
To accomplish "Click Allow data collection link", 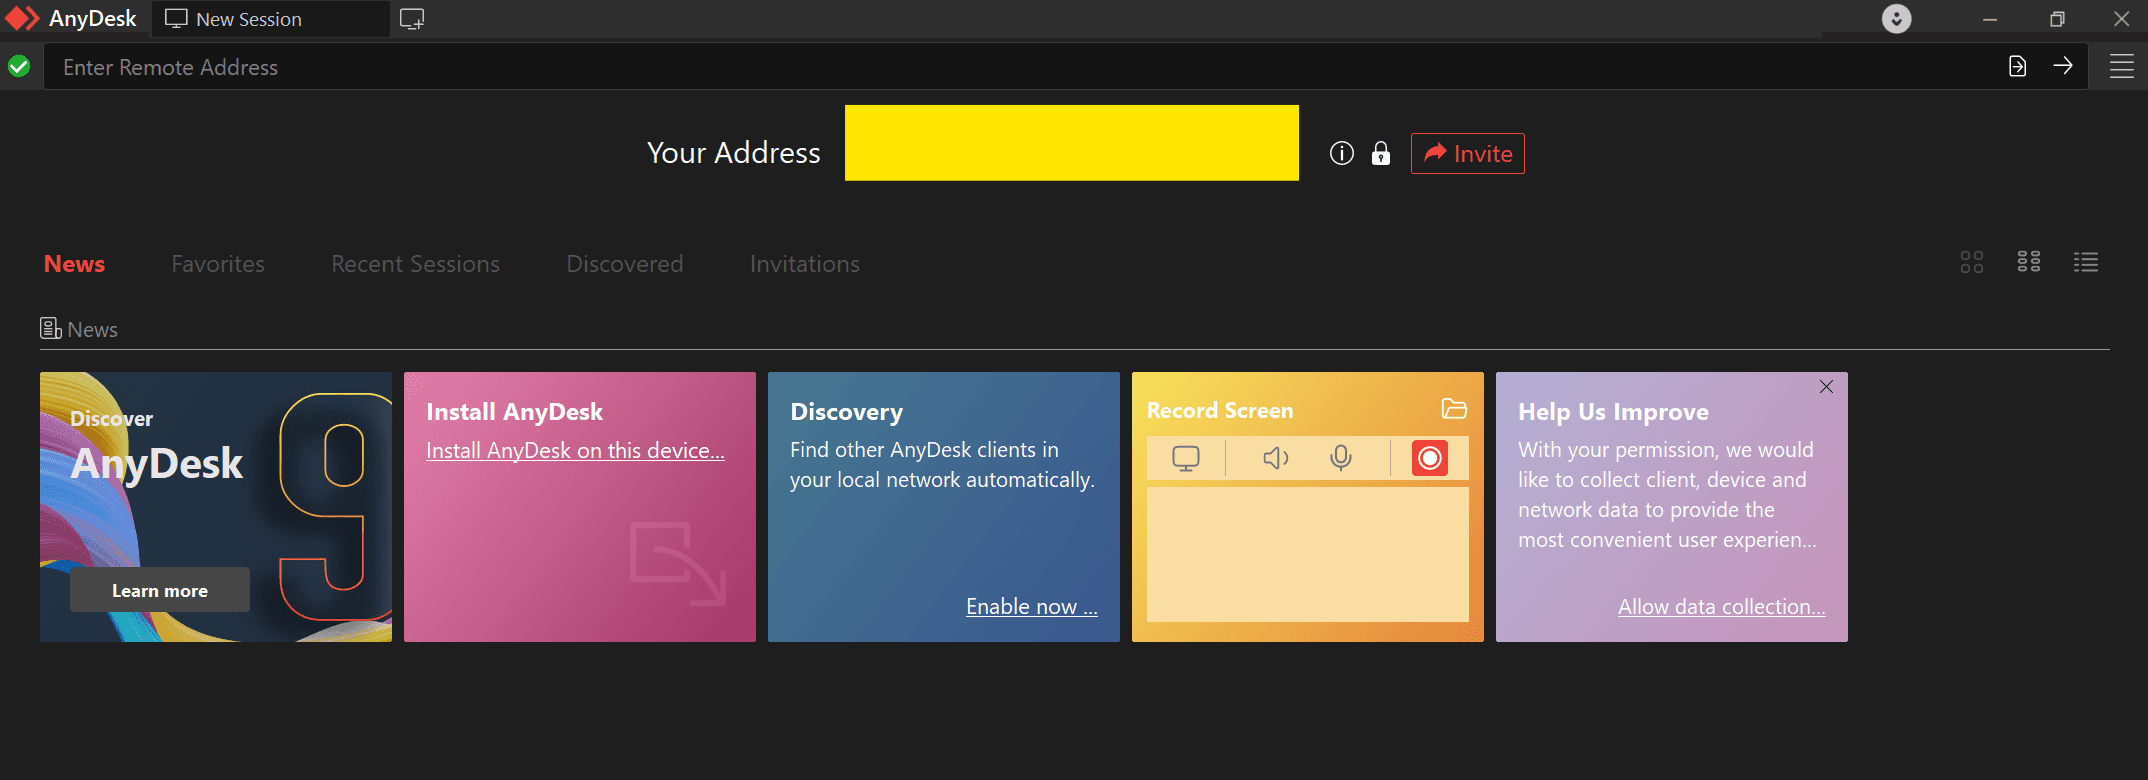I will [x=1722, y=607].
